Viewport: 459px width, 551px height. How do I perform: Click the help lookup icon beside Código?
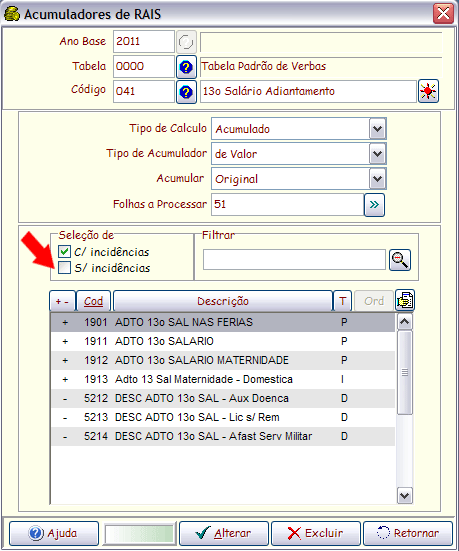pyautogui.click(x=186, y=92)
